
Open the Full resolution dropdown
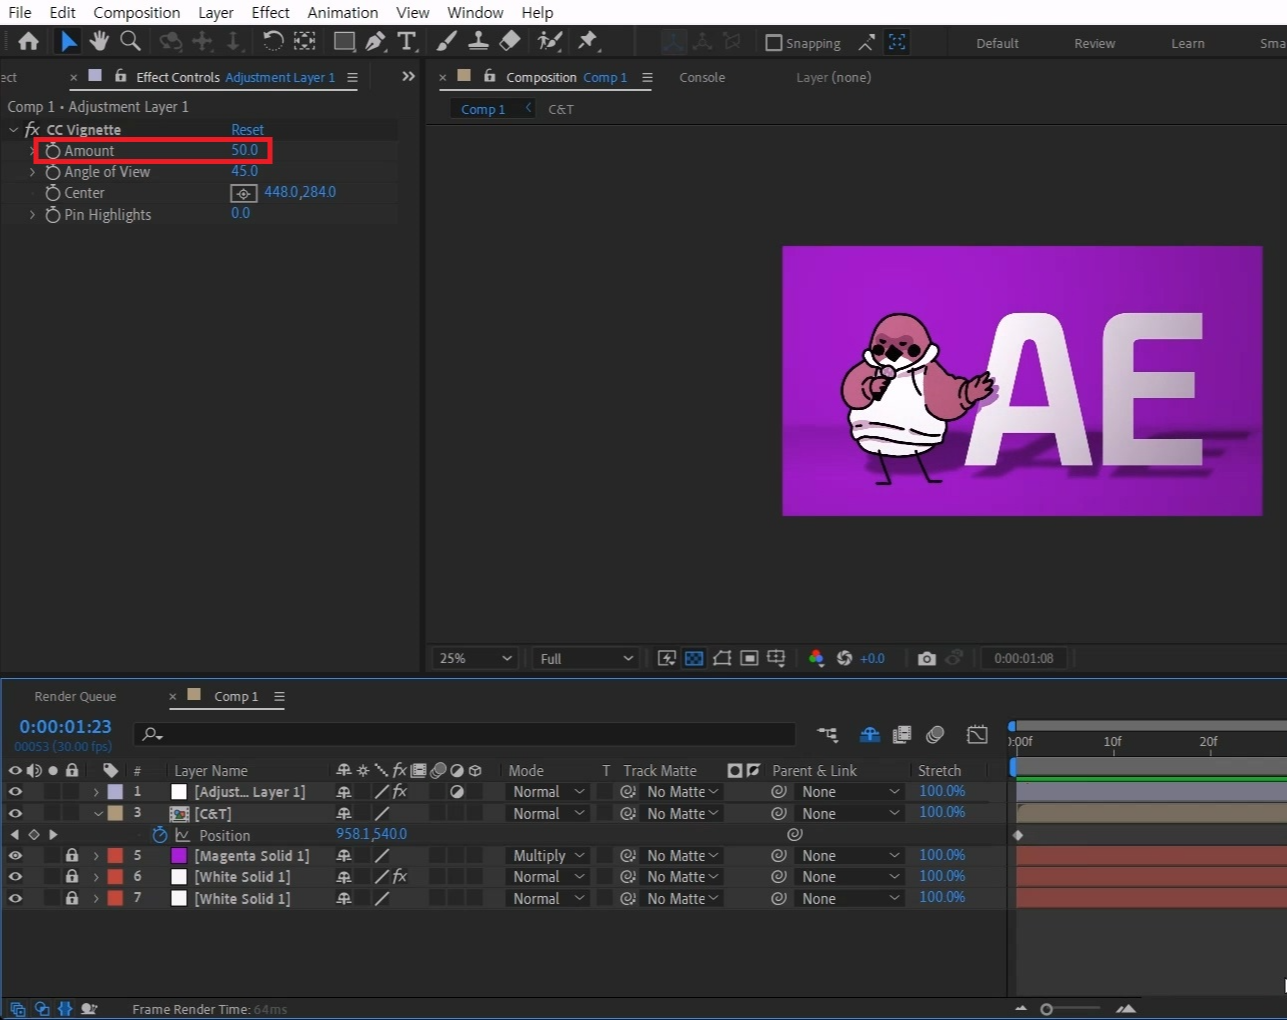click(x=586, y=658)
